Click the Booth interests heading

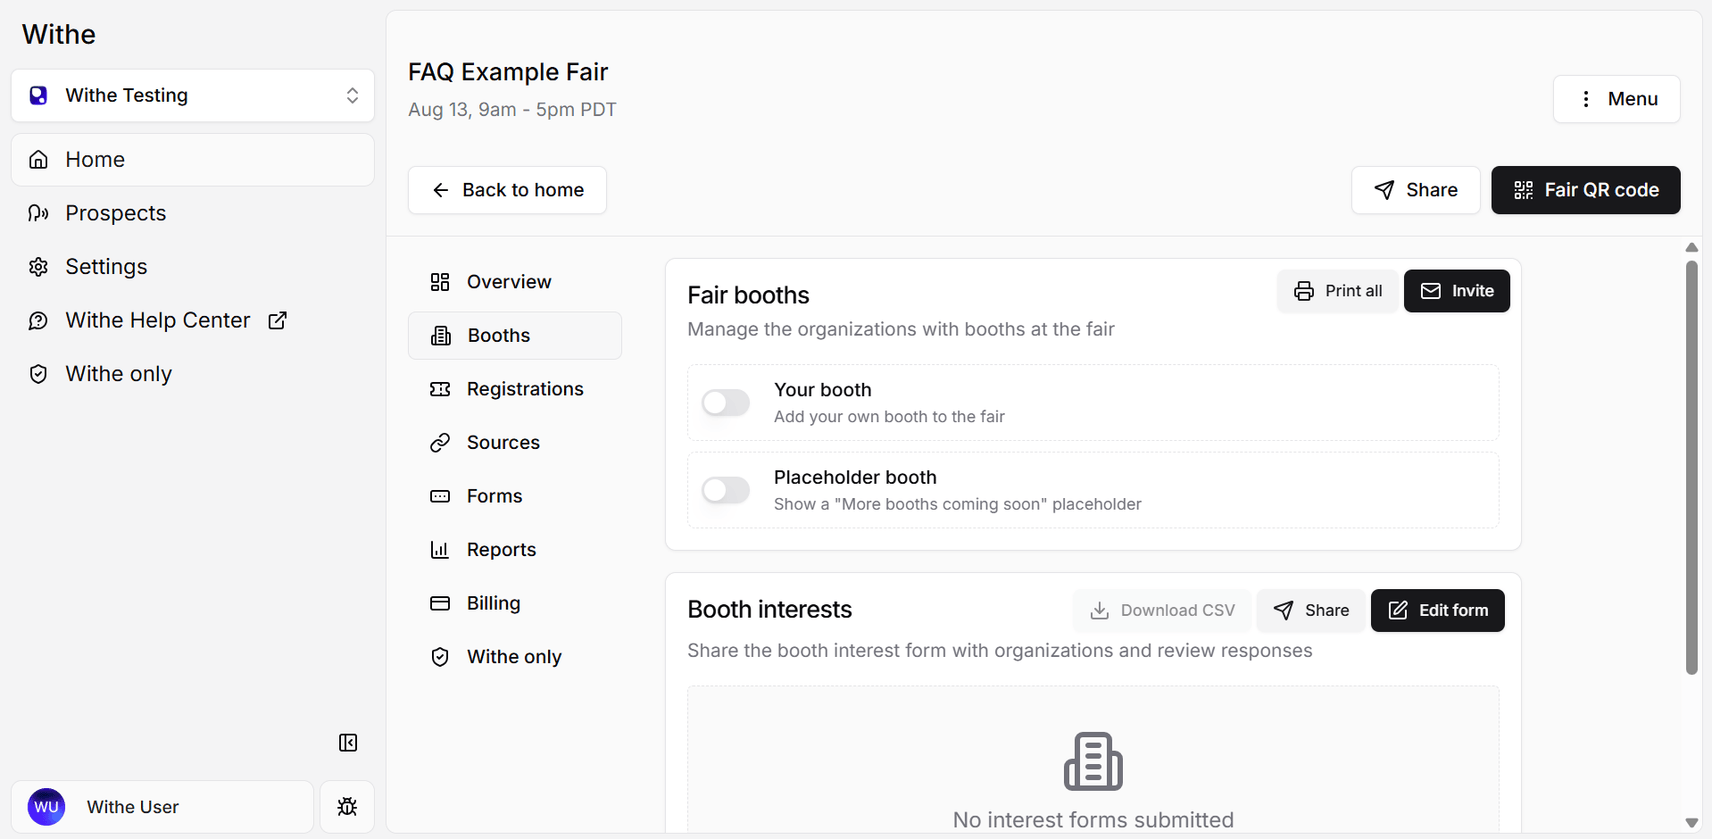pyautogui.click(x=769, y=610)
